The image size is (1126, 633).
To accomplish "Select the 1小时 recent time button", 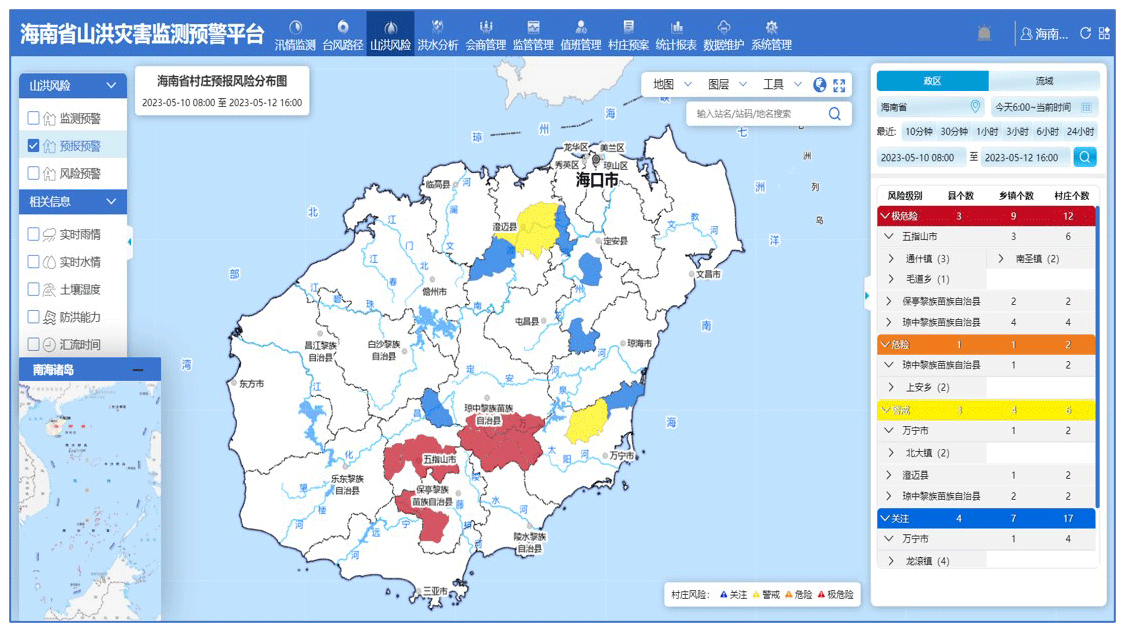I will [987, 132].
